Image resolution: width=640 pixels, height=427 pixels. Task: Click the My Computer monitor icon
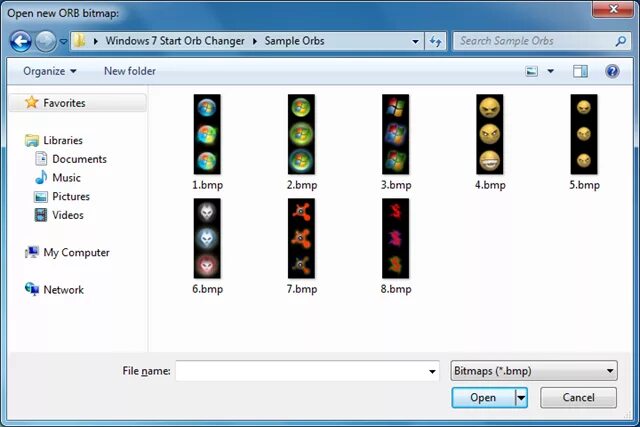[32, 252]
